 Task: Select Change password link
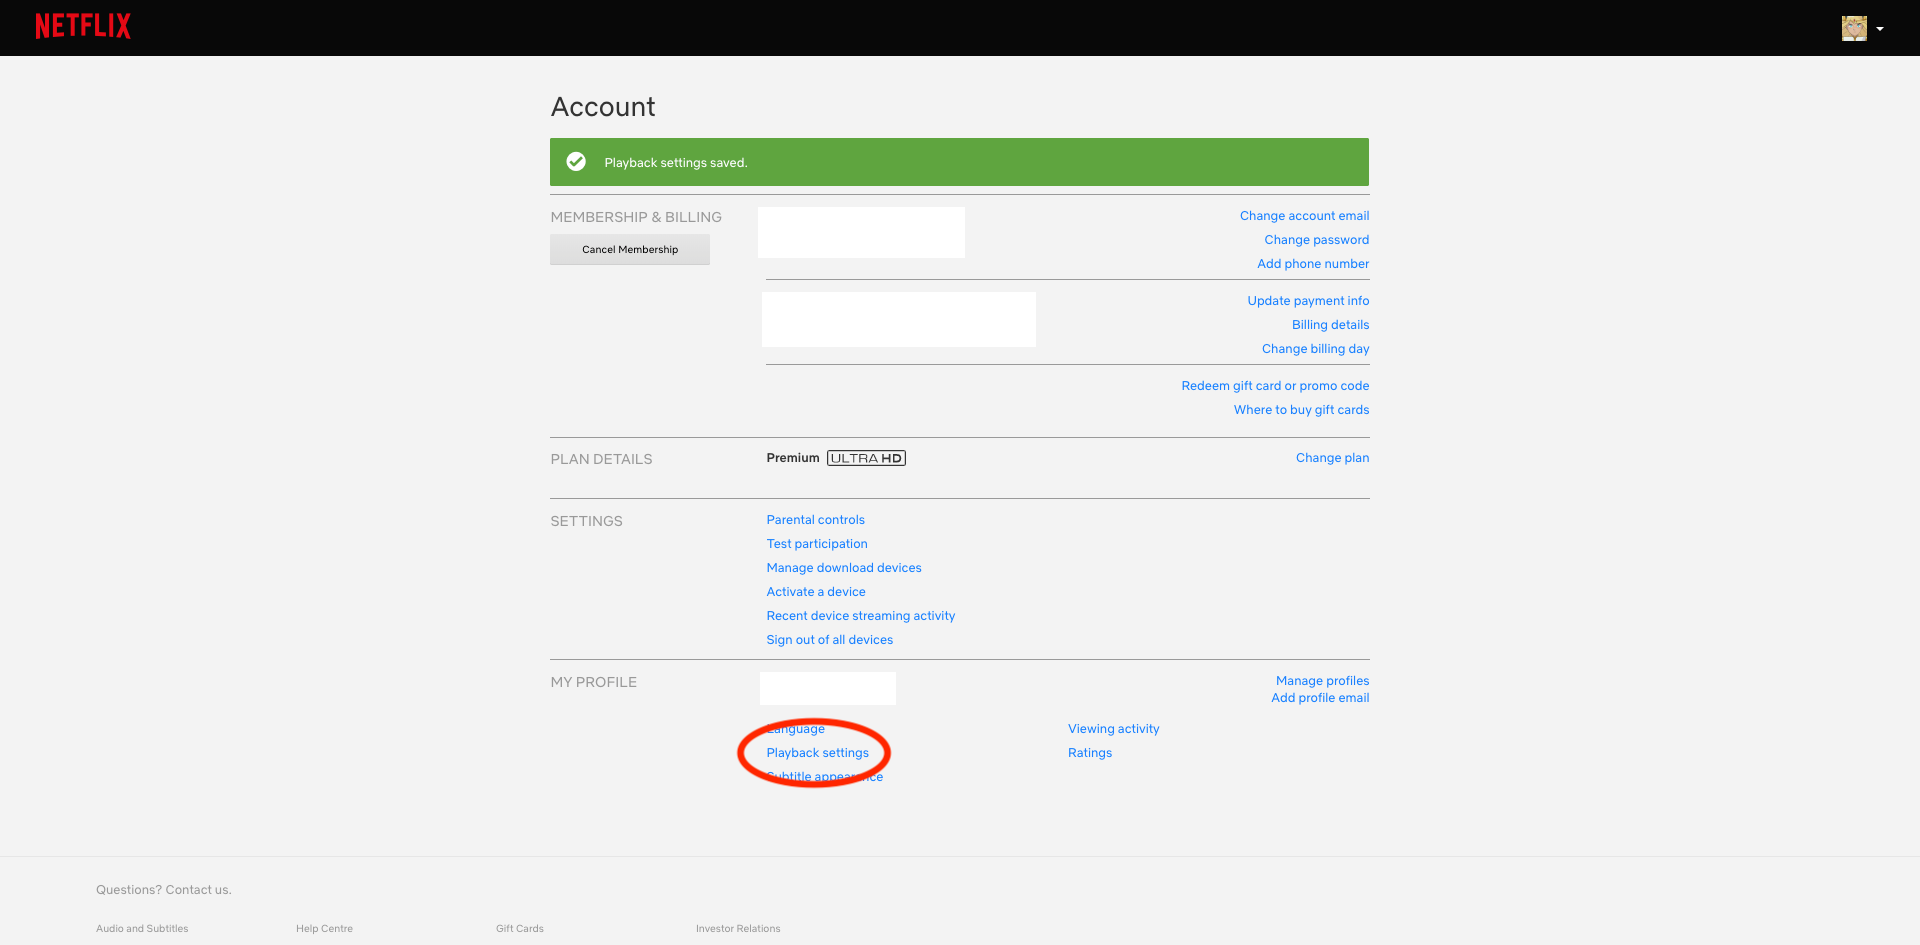pyautogui.click(x=1316, y=240)
